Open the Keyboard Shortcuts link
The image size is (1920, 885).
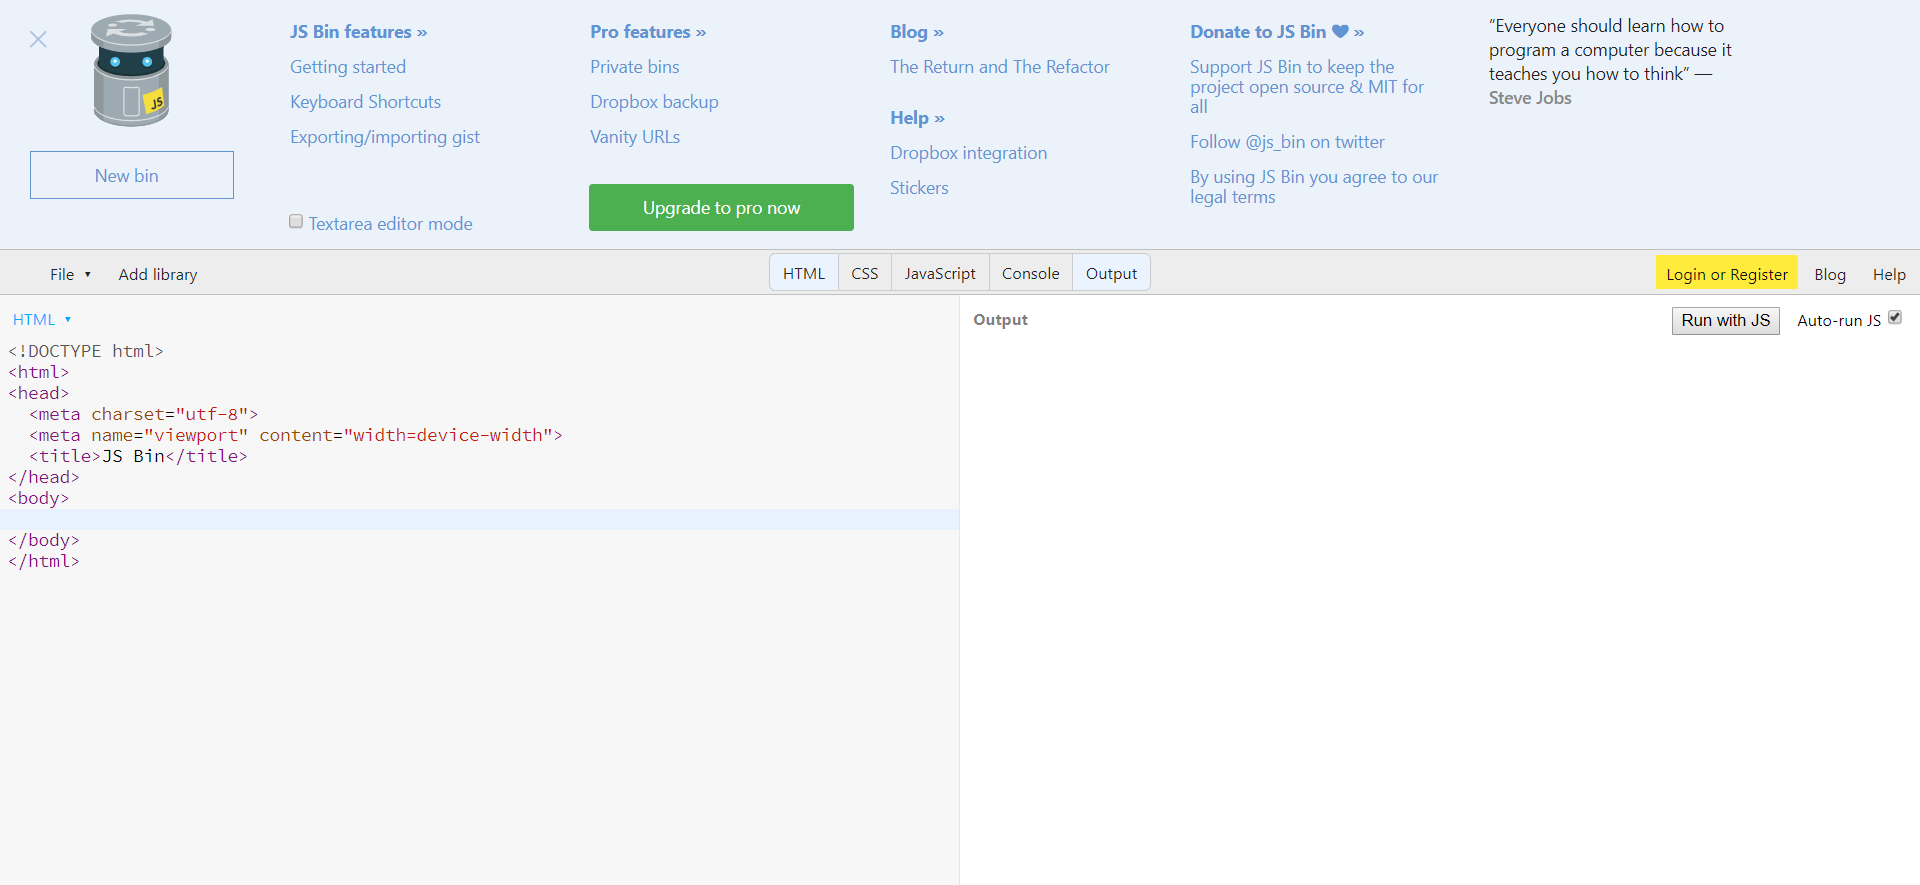click(365, 102)
